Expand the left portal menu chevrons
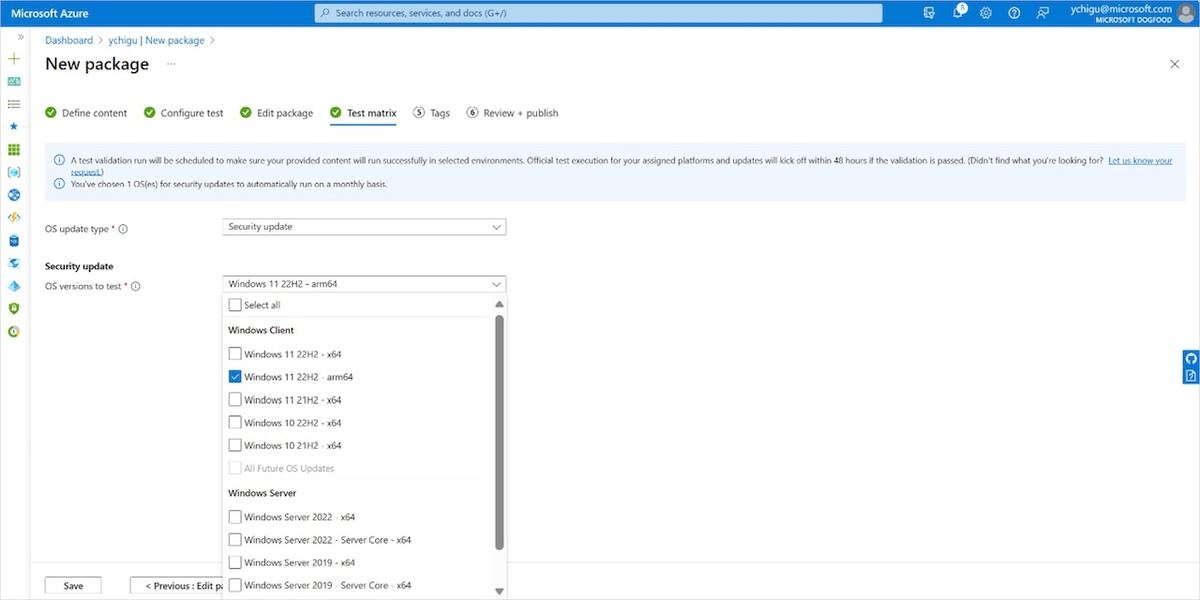Image resolution: width=1200 pixels, height=600 pixels. coord(19,36)
